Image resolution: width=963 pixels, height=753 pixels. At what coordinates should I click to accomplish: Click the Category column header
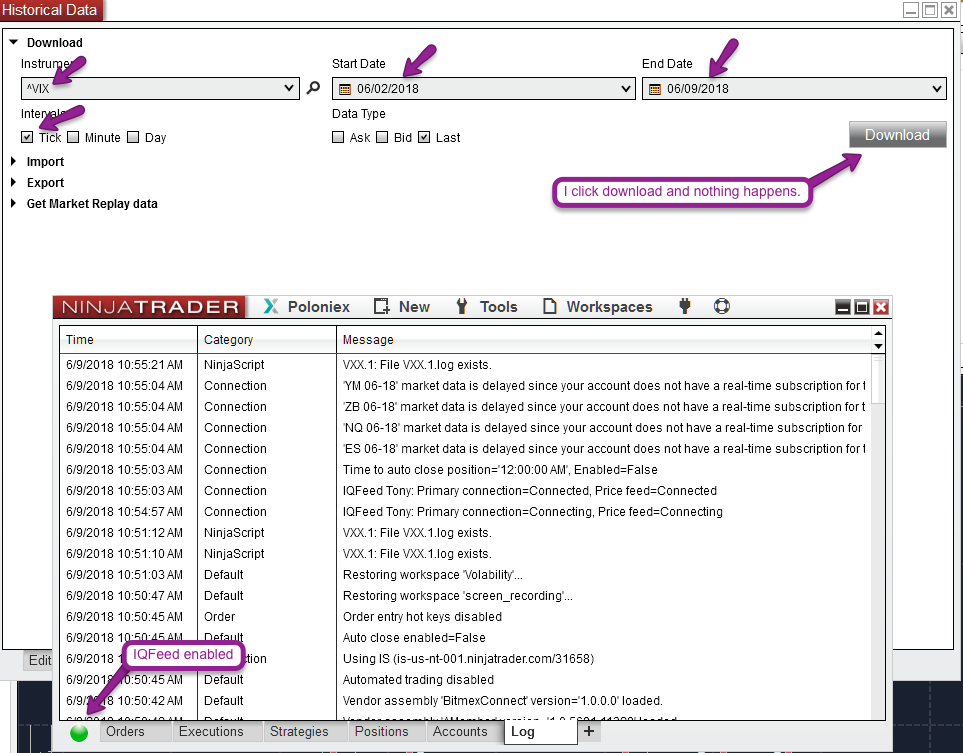click(x=267, y=340)
